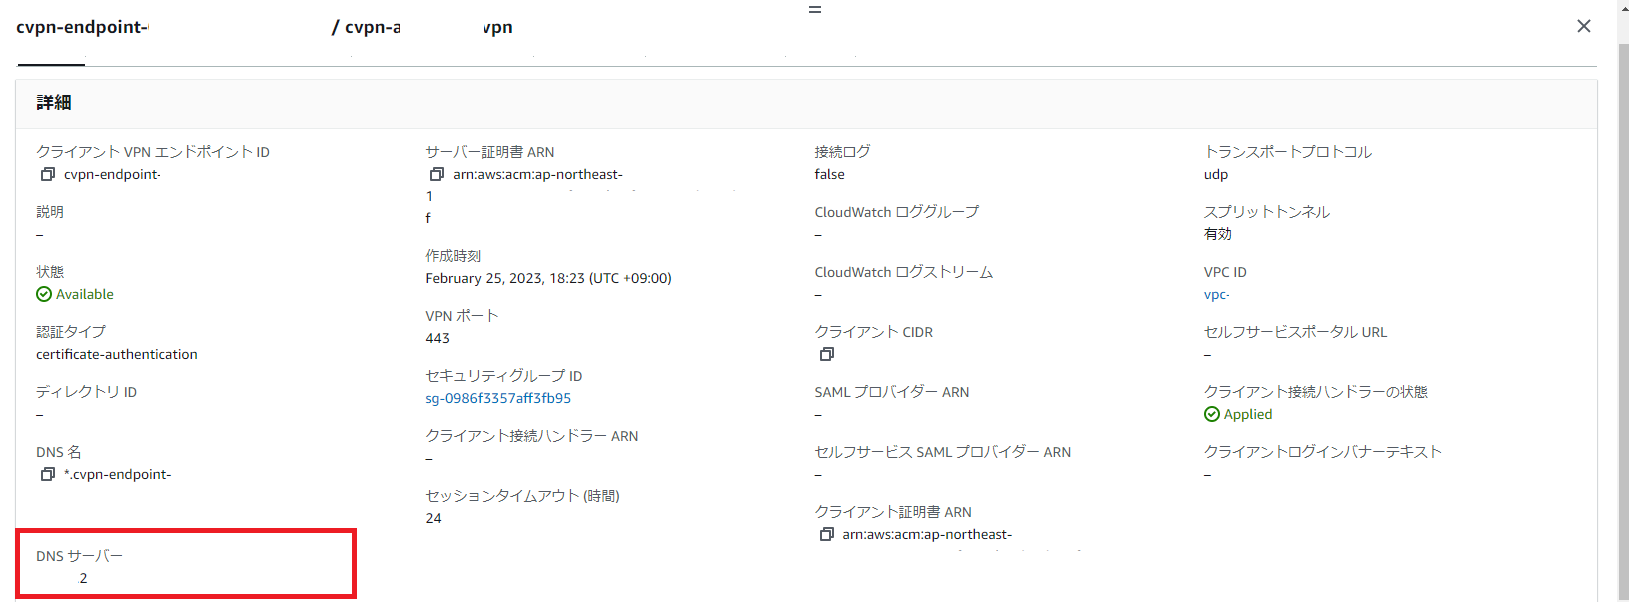Click the VPN port value 443
This screenshot has width=1629, height=602.
(x=437, y=339)
